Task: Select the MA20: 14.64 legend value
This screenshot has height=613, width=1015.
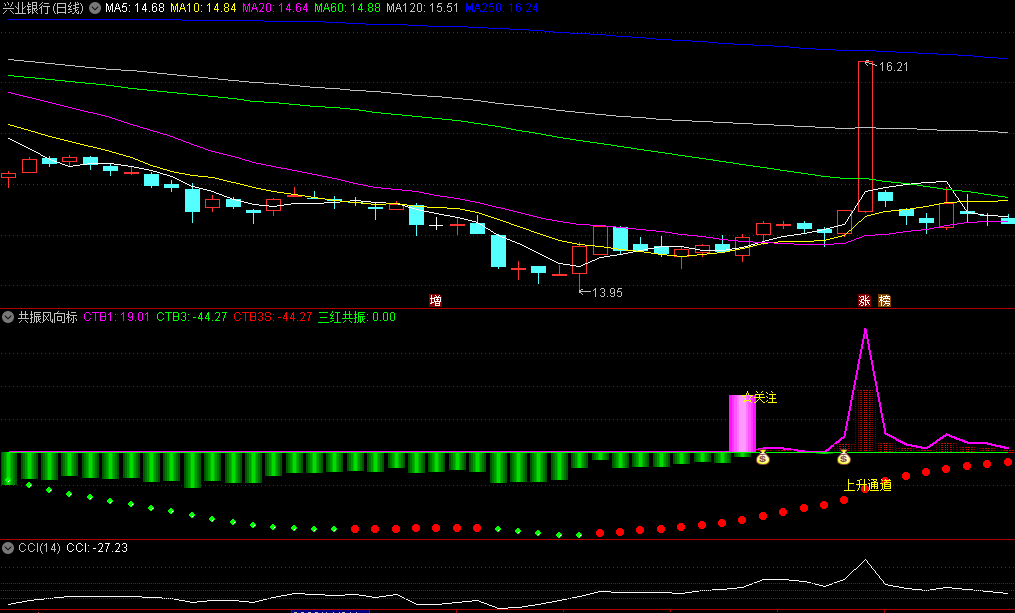Action: pos(275,8)
